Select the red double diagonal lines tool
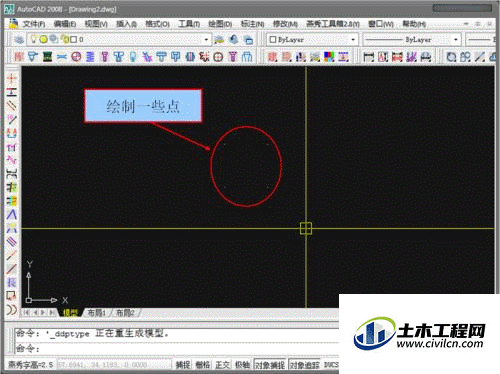 (x=11, y=105)
